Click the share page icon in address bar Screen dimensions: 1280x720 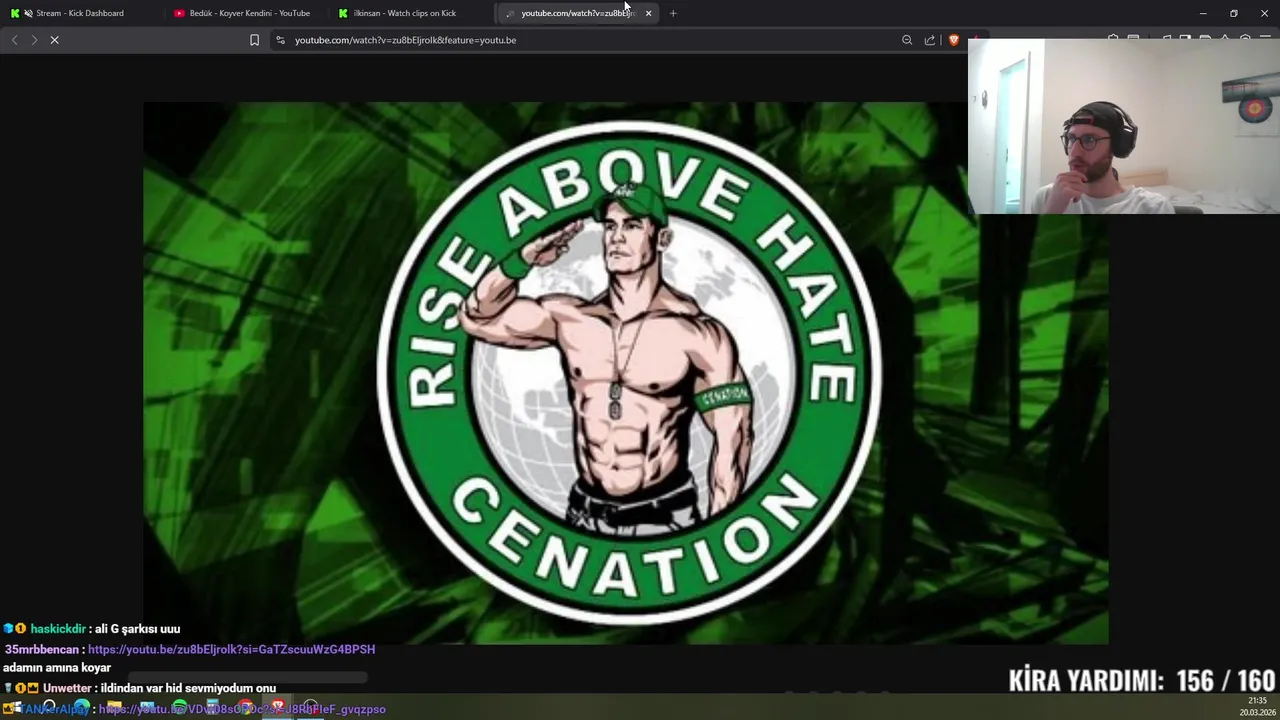(x=930, y=40)
